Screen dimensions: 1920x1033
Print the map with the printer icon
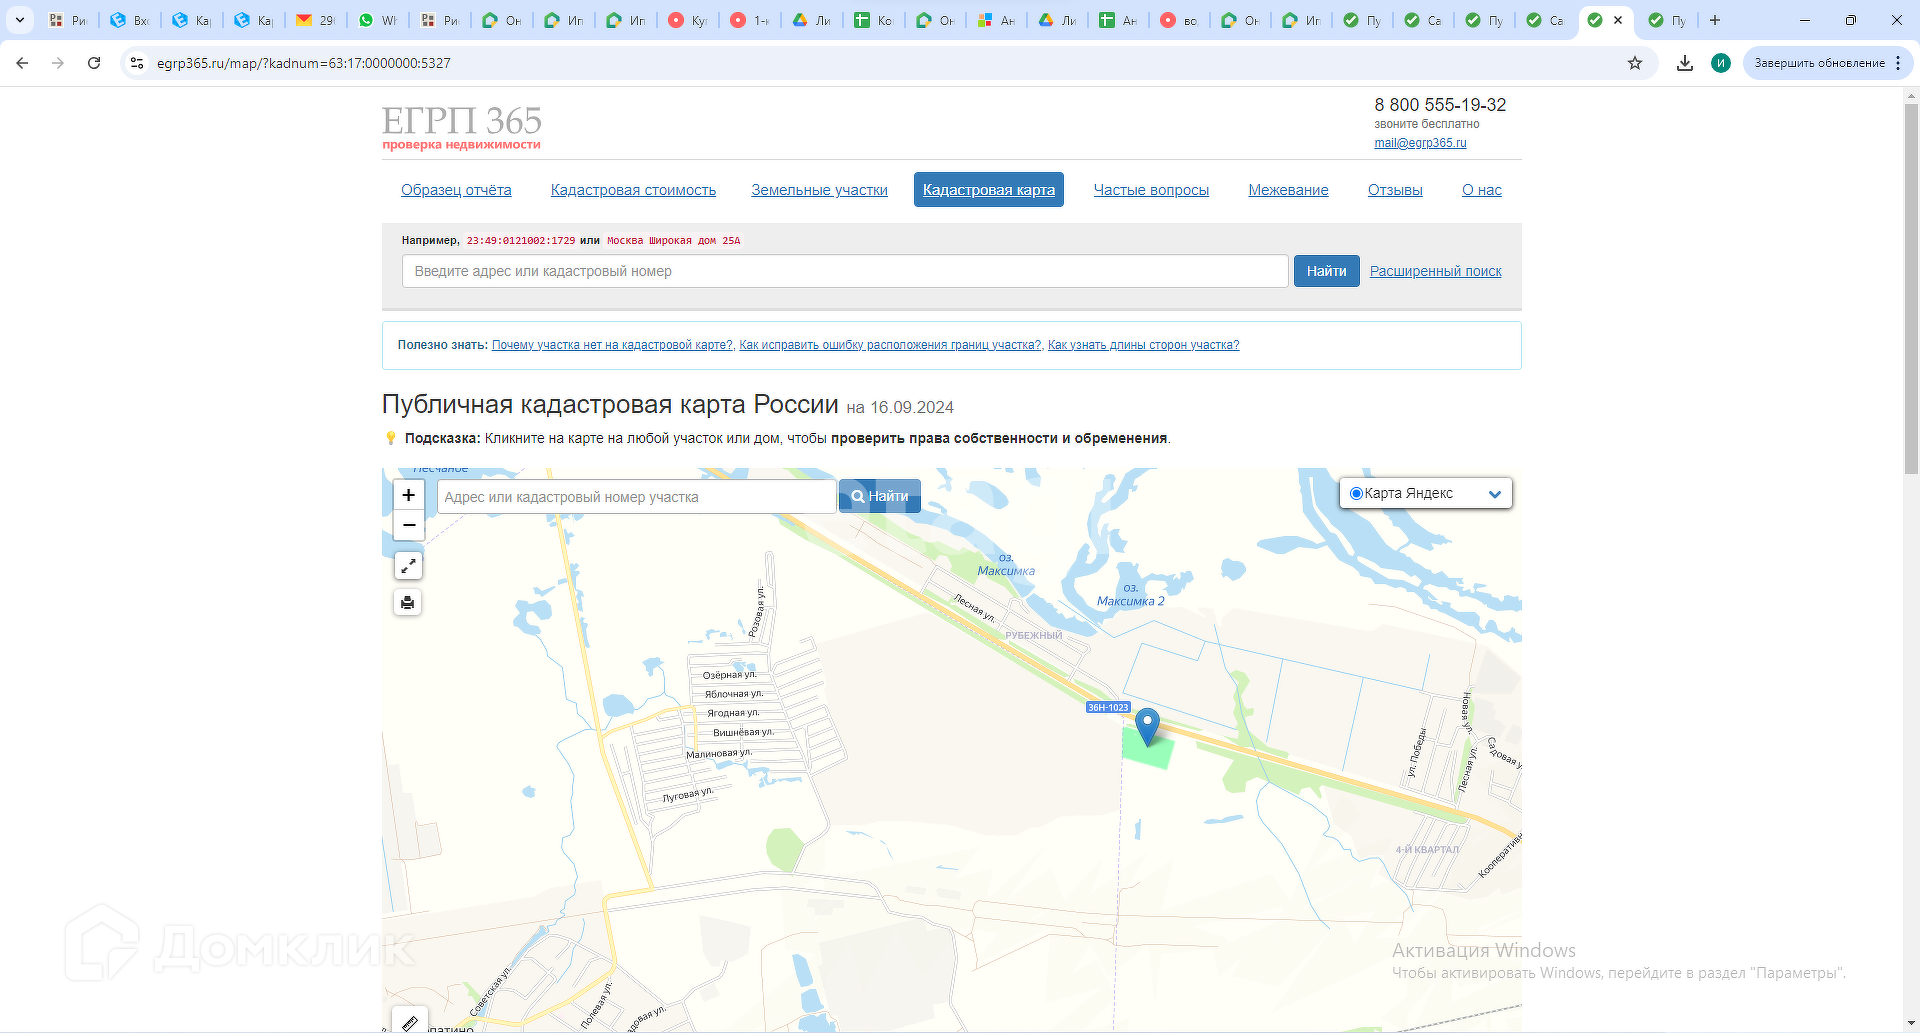click(408, 602)
